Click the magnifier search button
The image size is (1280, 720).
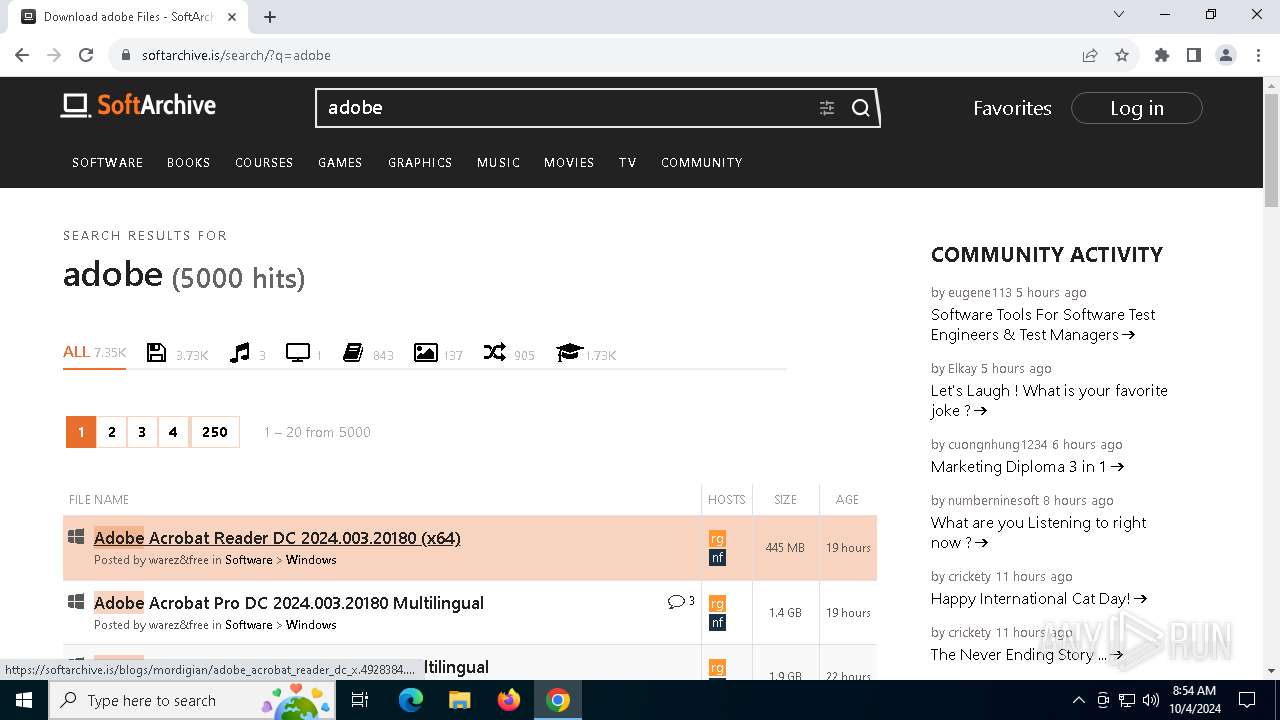pyautogui.click(x=860, y=108)
